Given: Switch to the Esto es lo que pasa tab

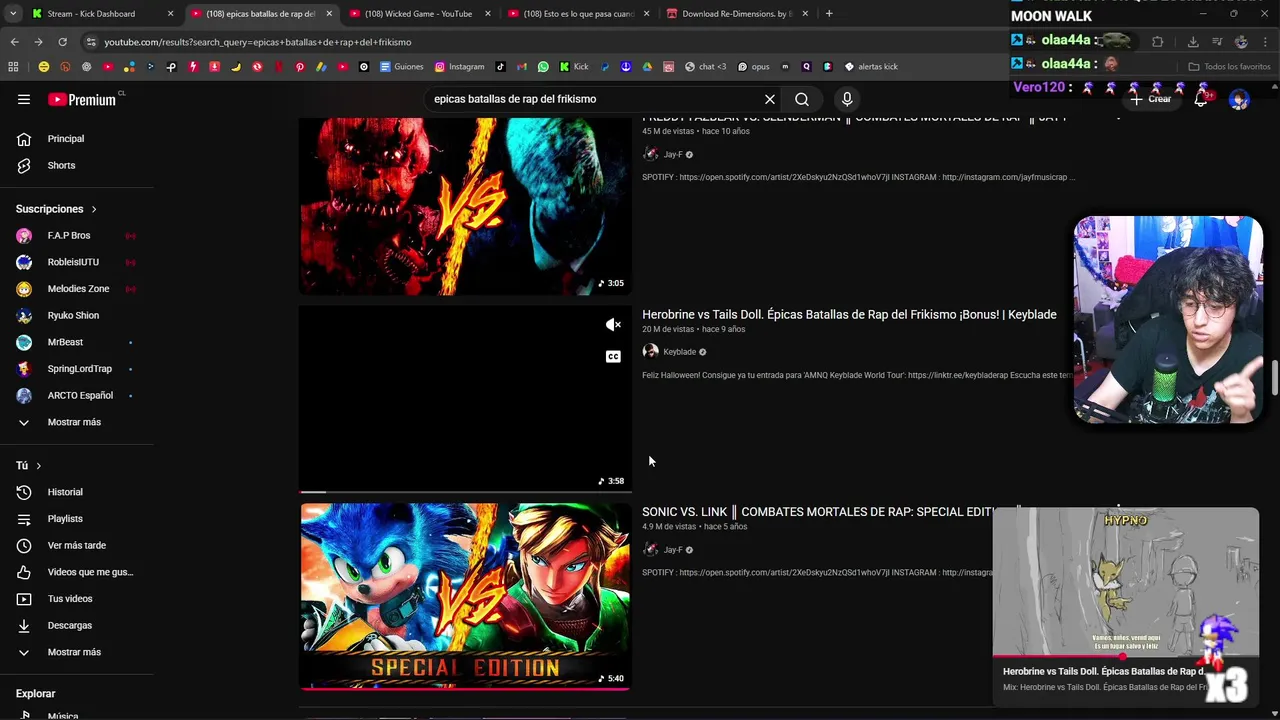Looking at the screenshot, I should tap(579, 14).
